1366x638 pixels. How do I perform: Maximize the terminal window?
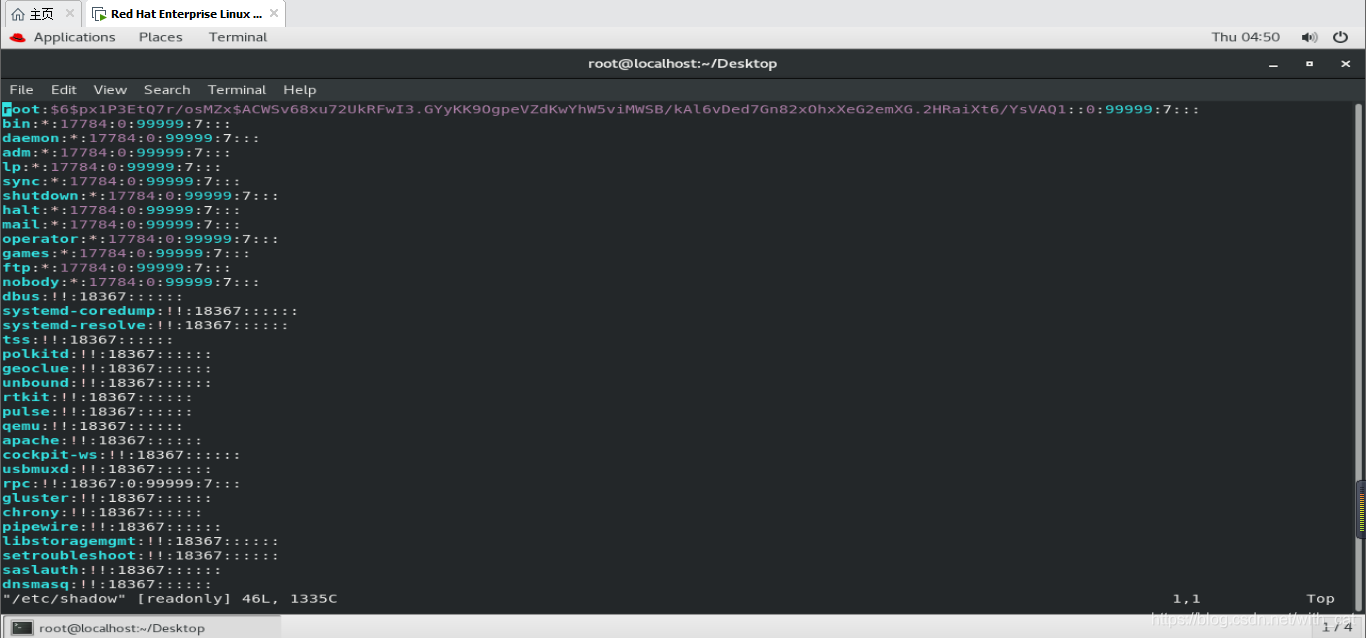[1309, 63]
